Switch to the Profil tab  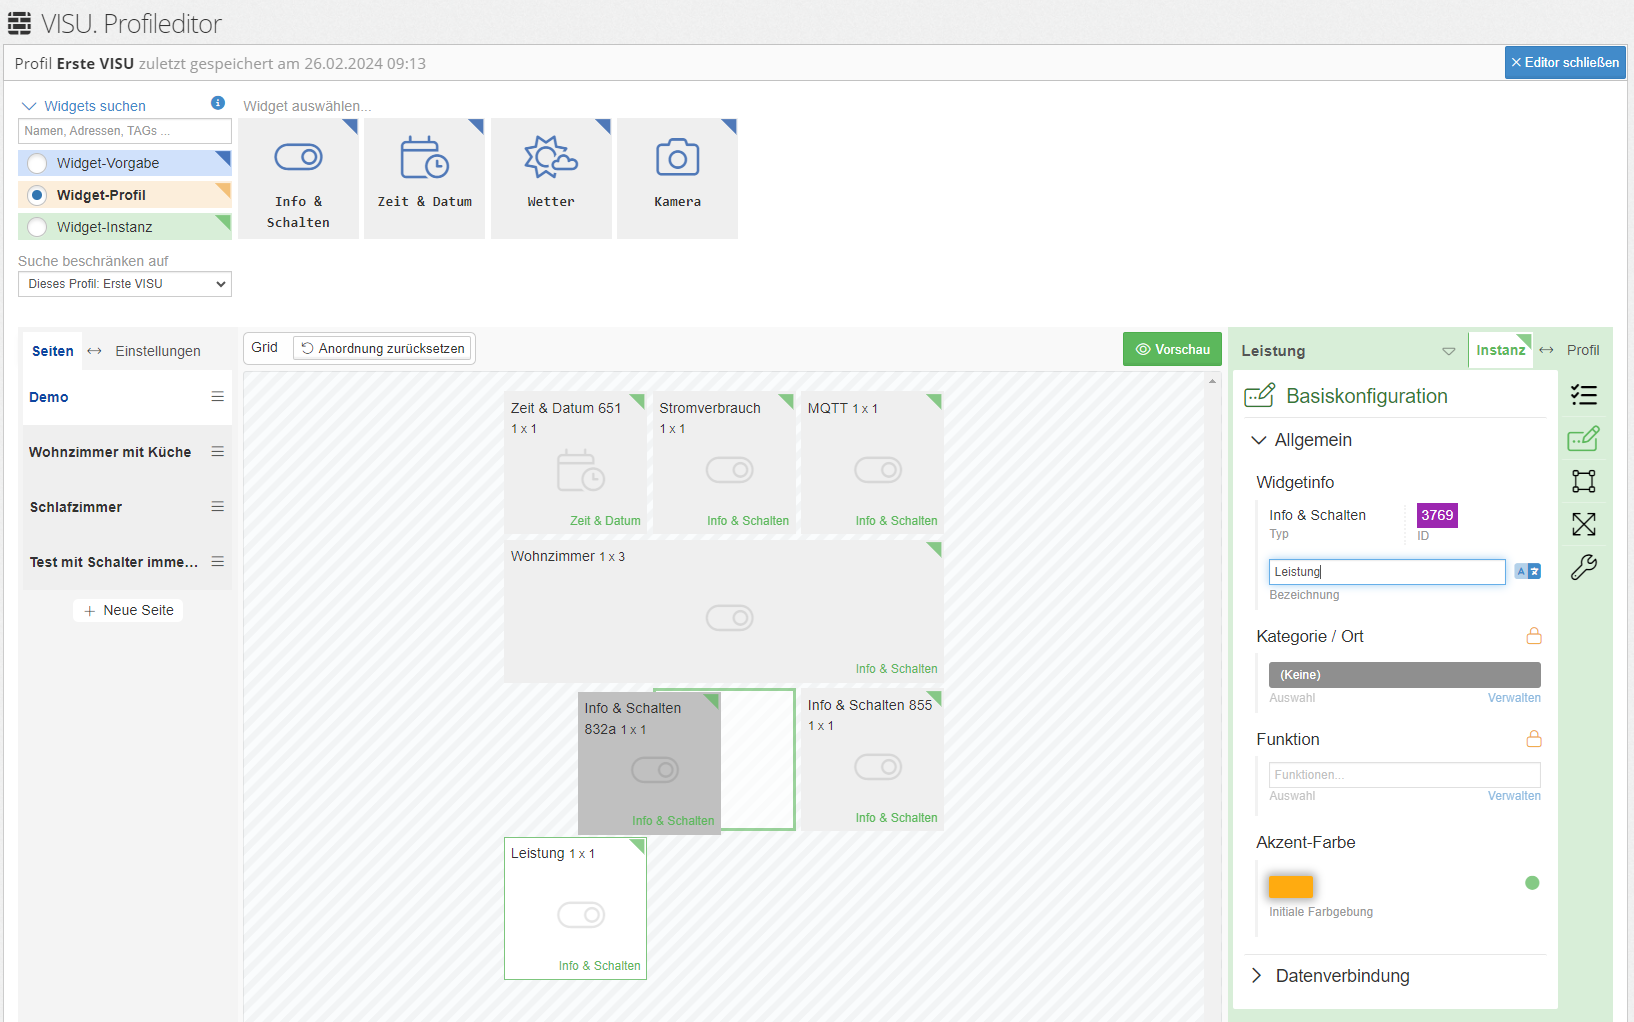pos(1583,350)
